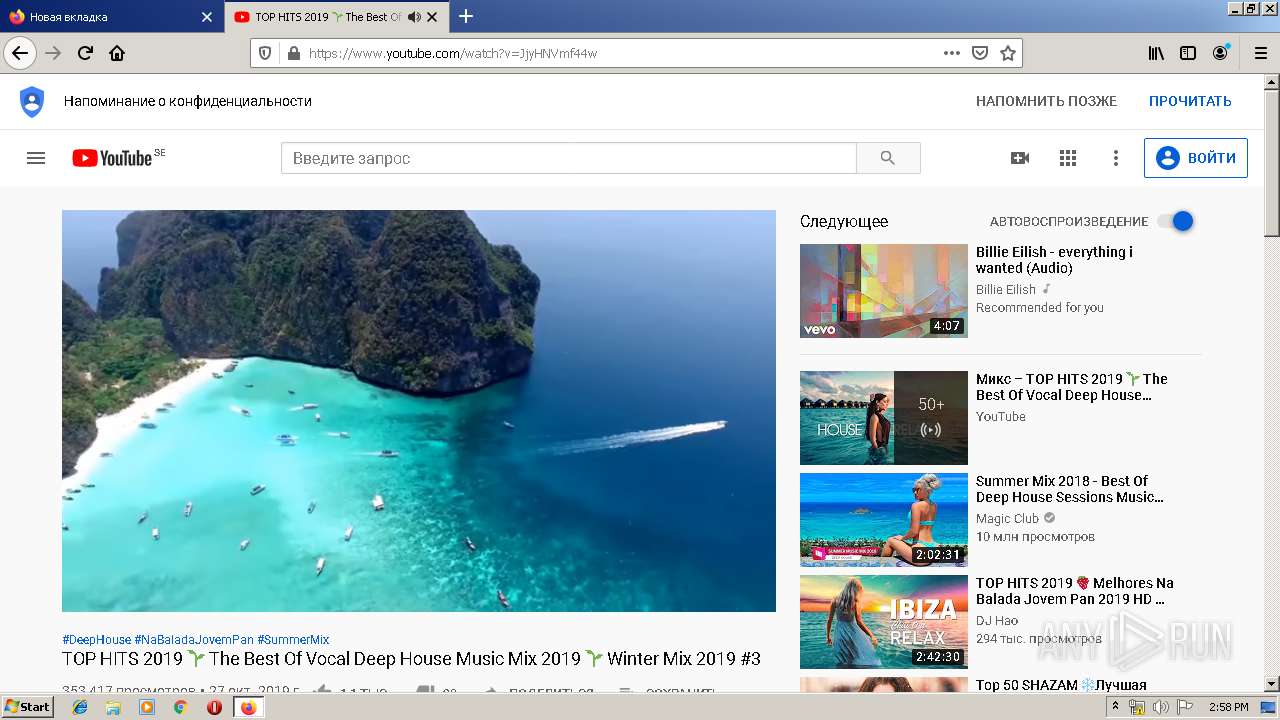Open Top 50 SHAZAM video title
This screenshot has width=1280, height=720.
point(1061,685)
